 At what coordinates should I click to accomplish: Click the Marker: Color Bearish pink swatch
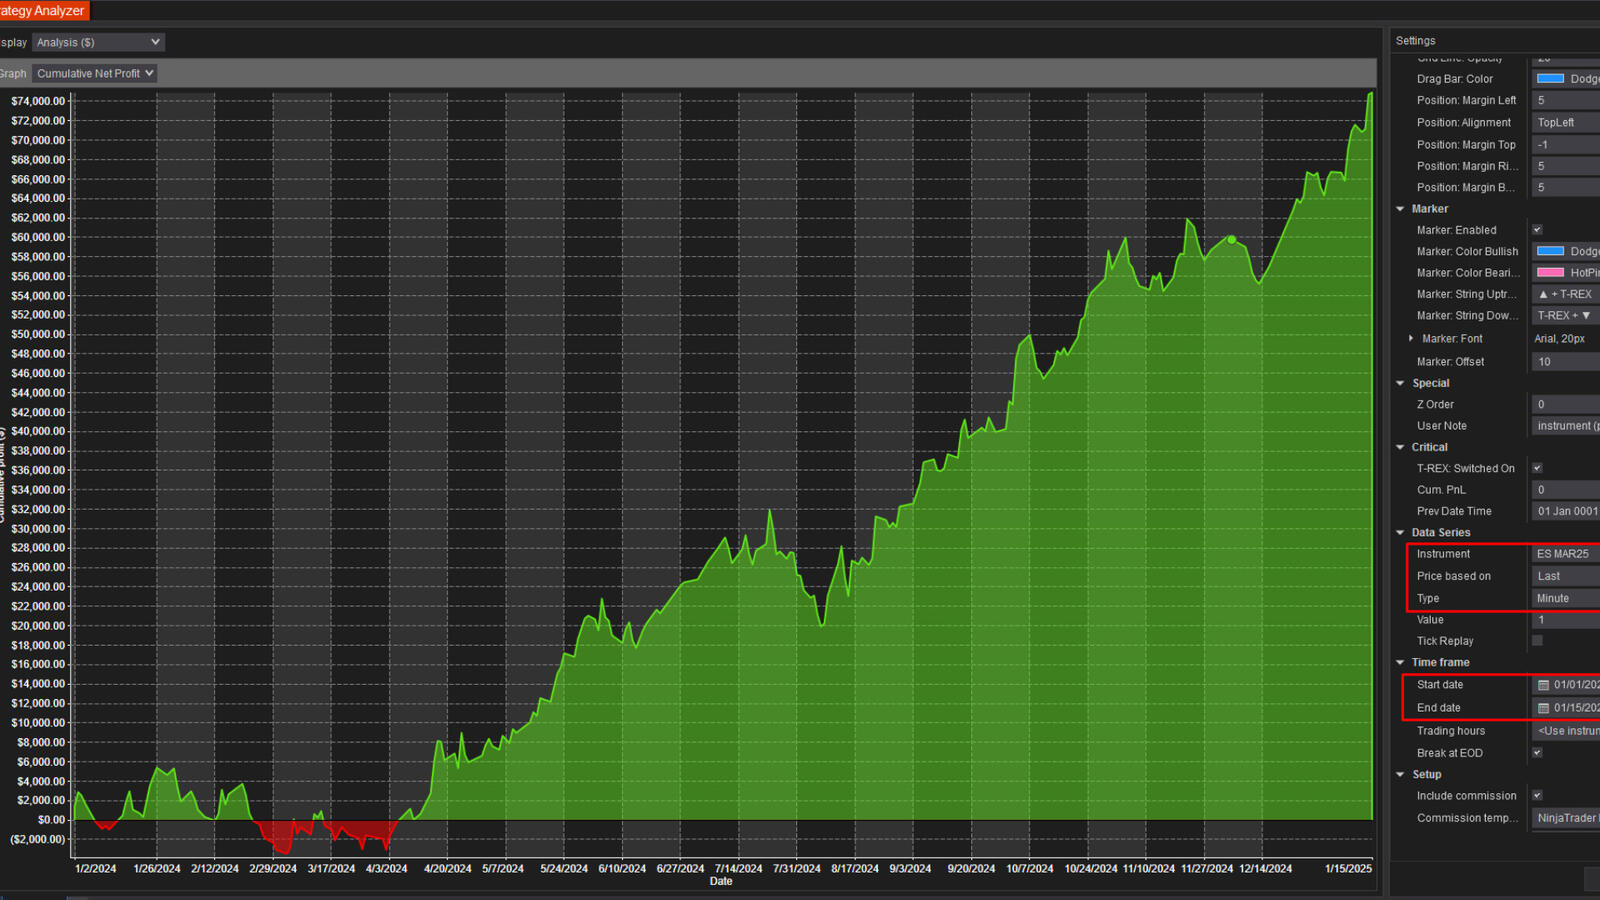pyautogui.click(x=1550, y=272)
